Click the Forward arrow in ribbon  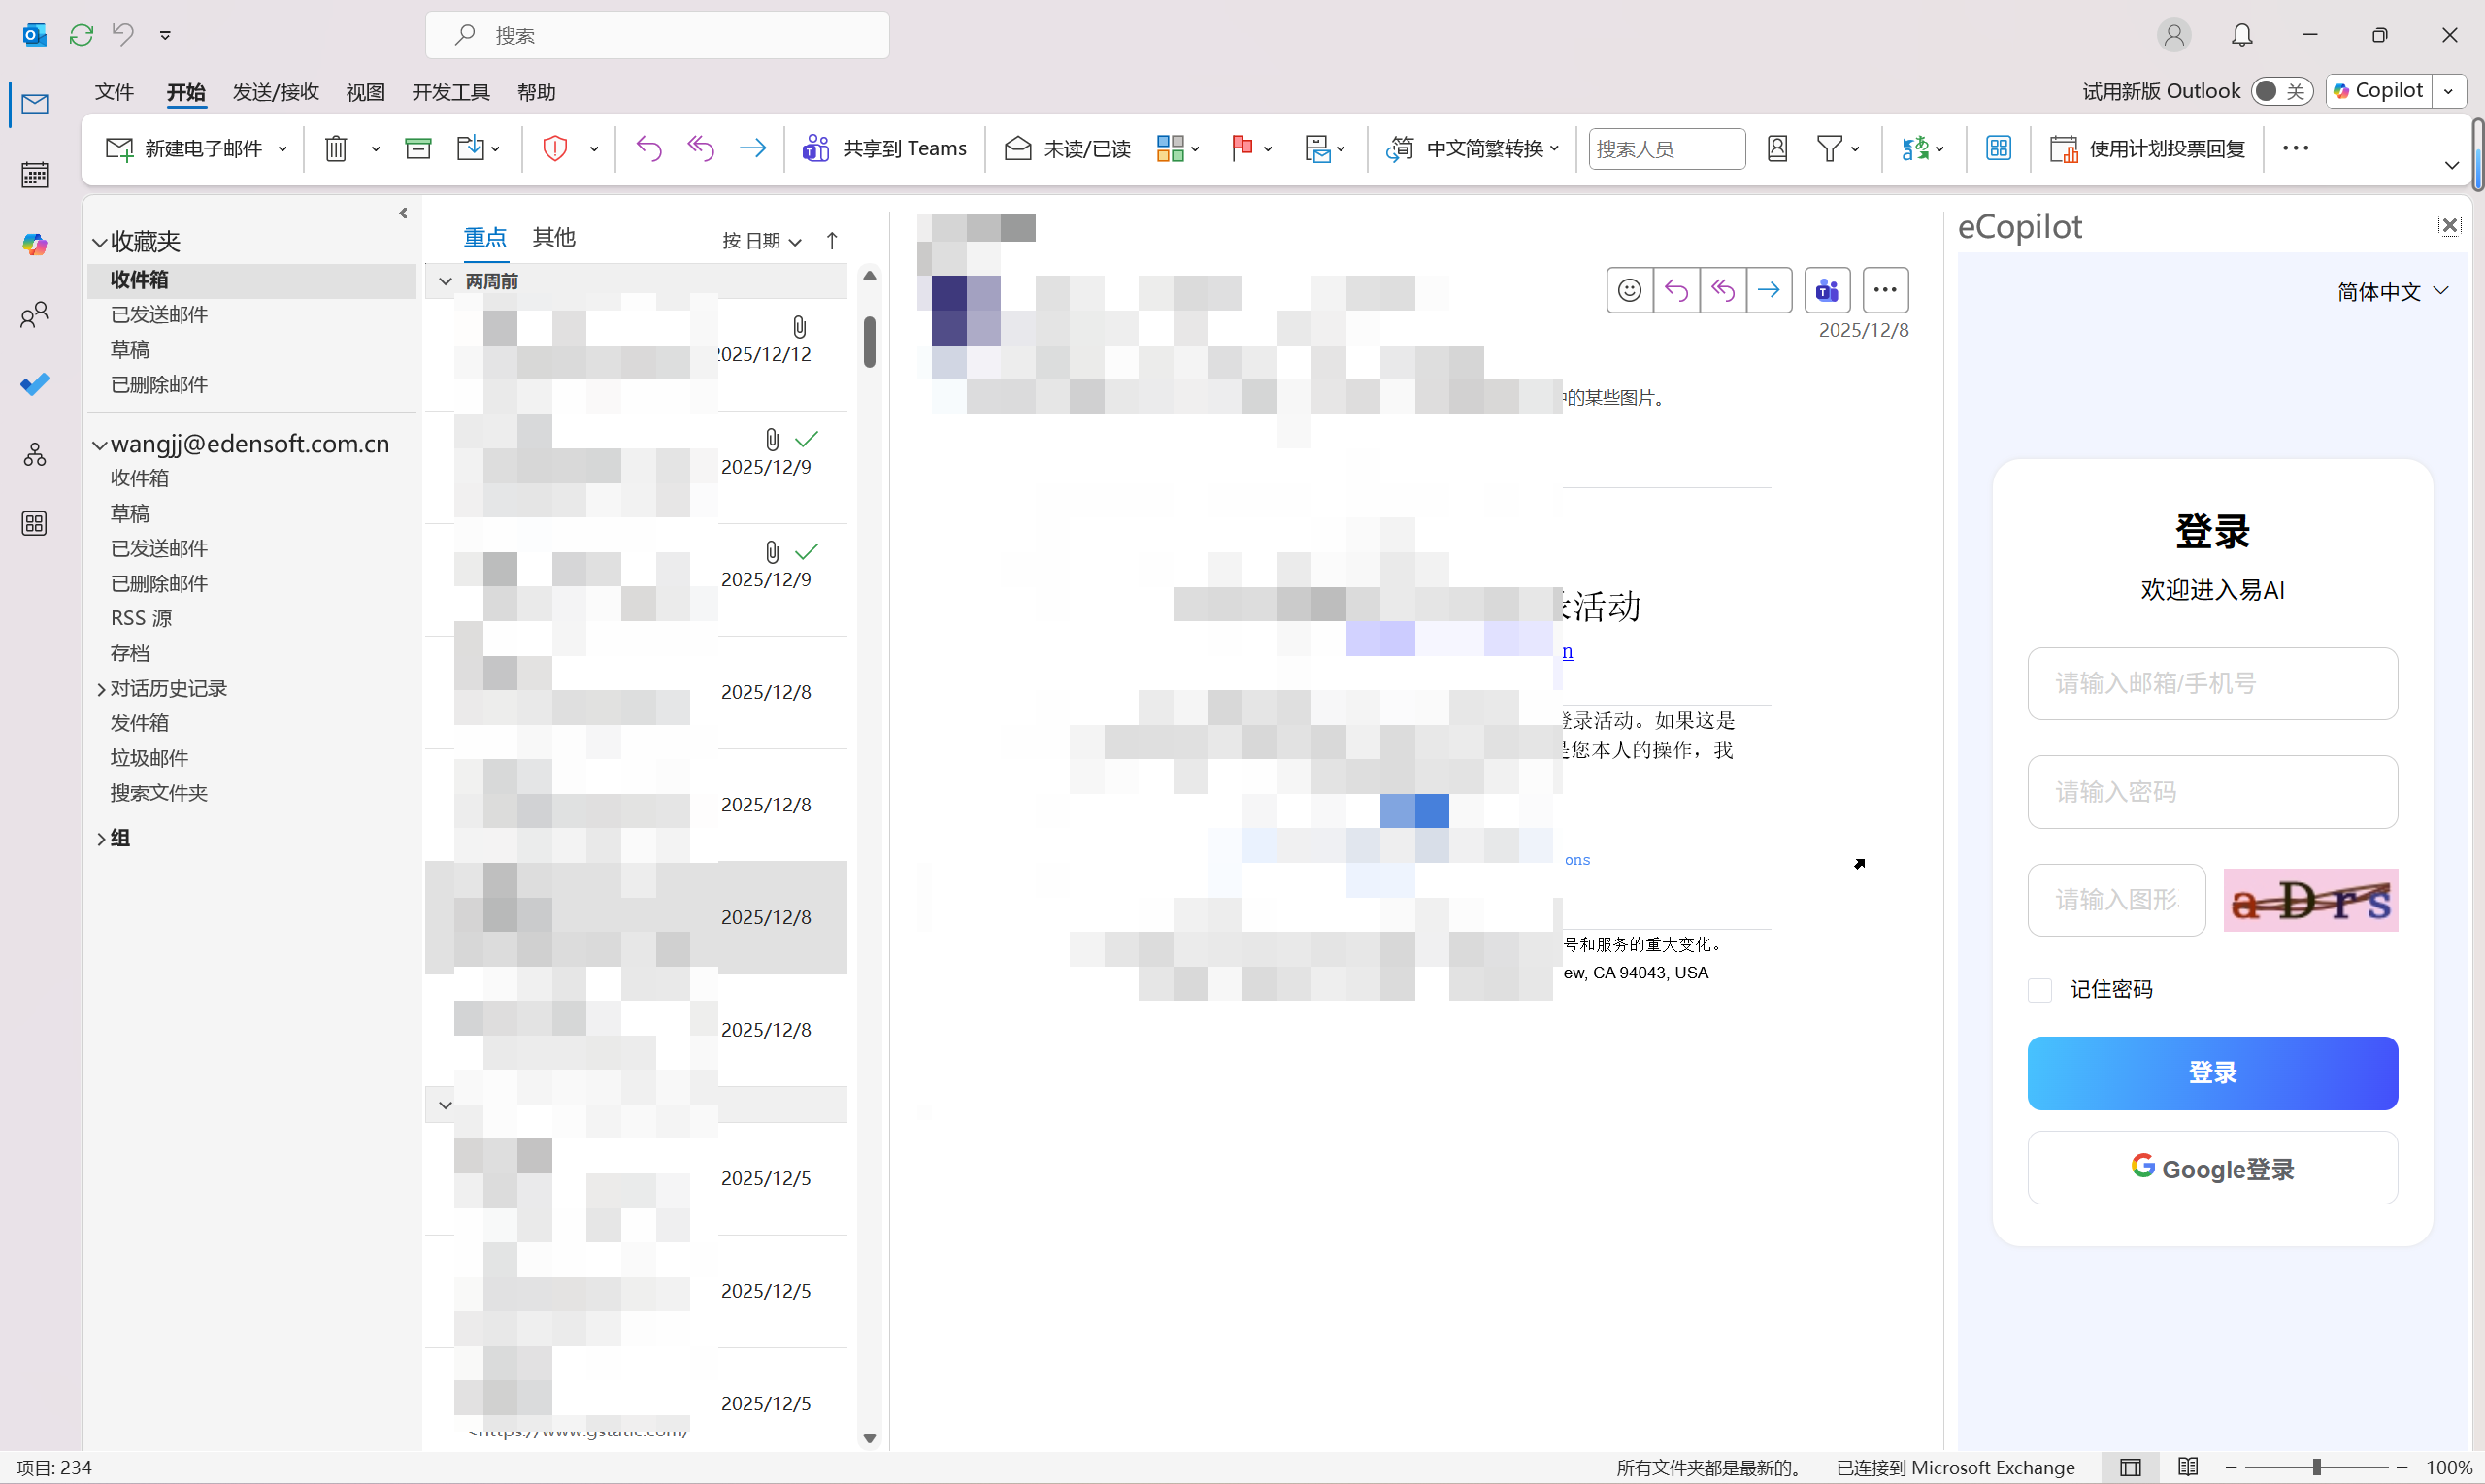tap(752, 149)
